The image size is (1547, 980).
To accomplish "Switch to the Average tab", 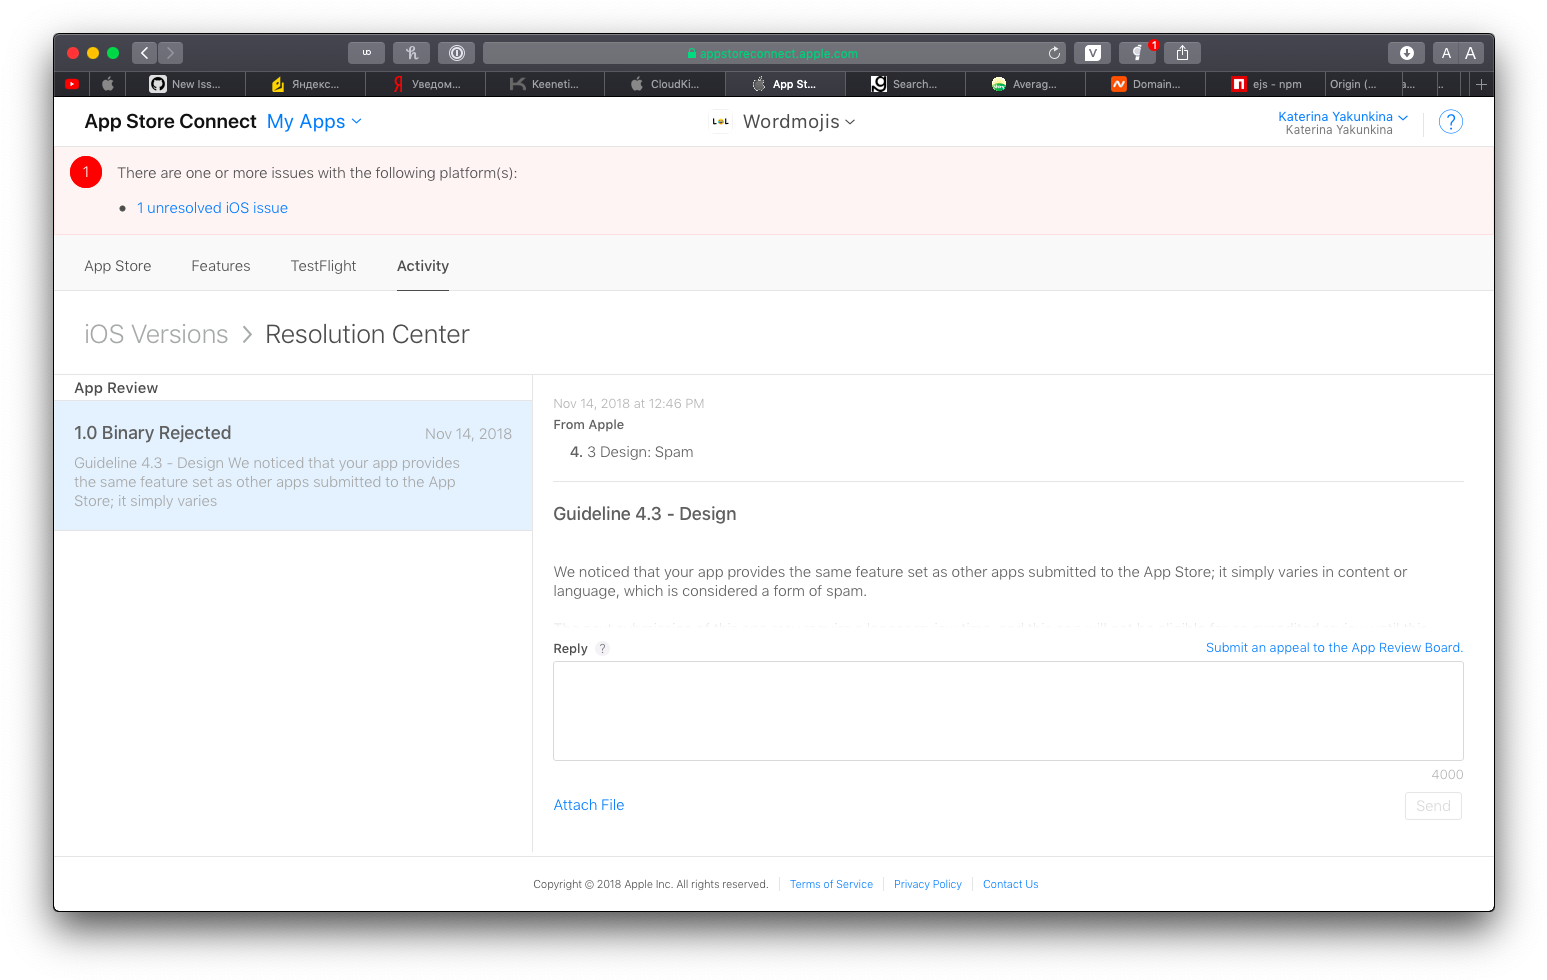I will pos(1025,84).
